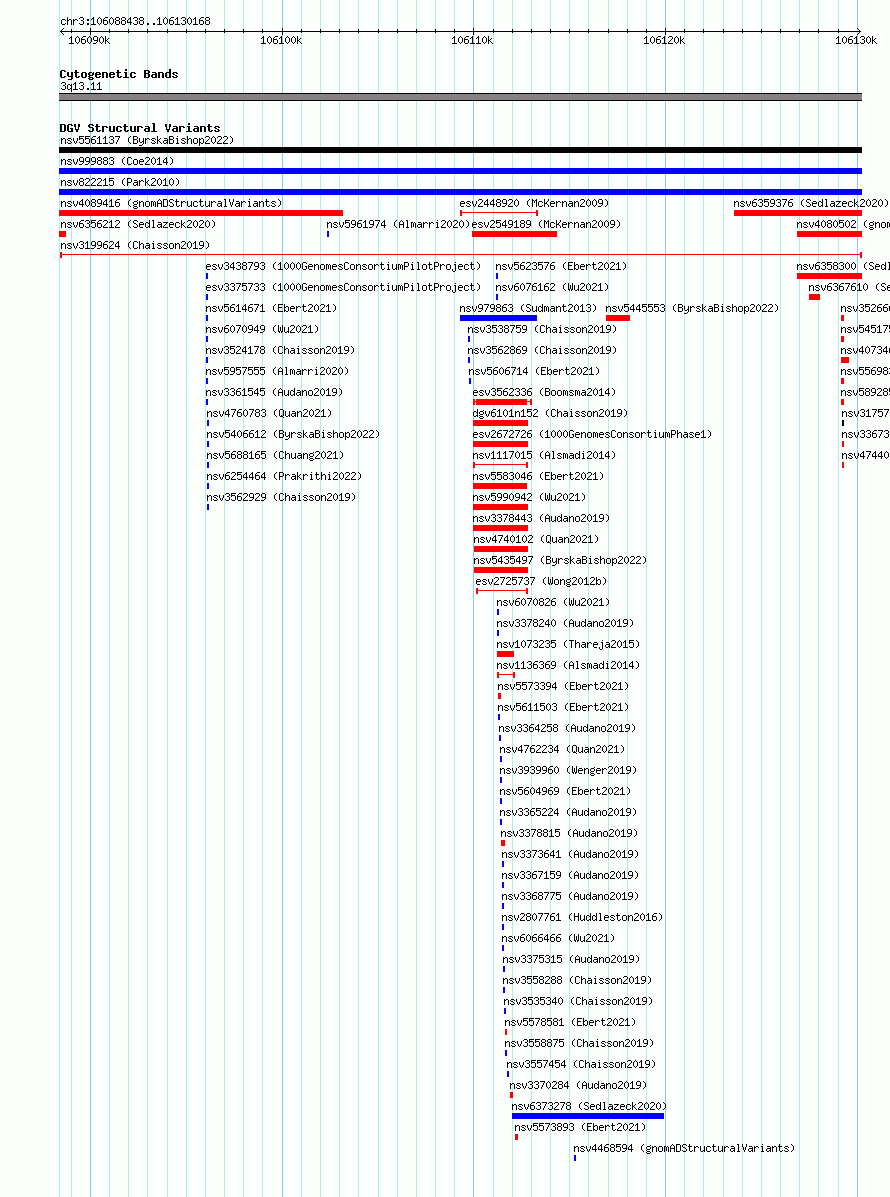This screenshot has width=890, height=1197.
Task: Click the blue bar under nsv979863
Action: click(x=498, y=318)
